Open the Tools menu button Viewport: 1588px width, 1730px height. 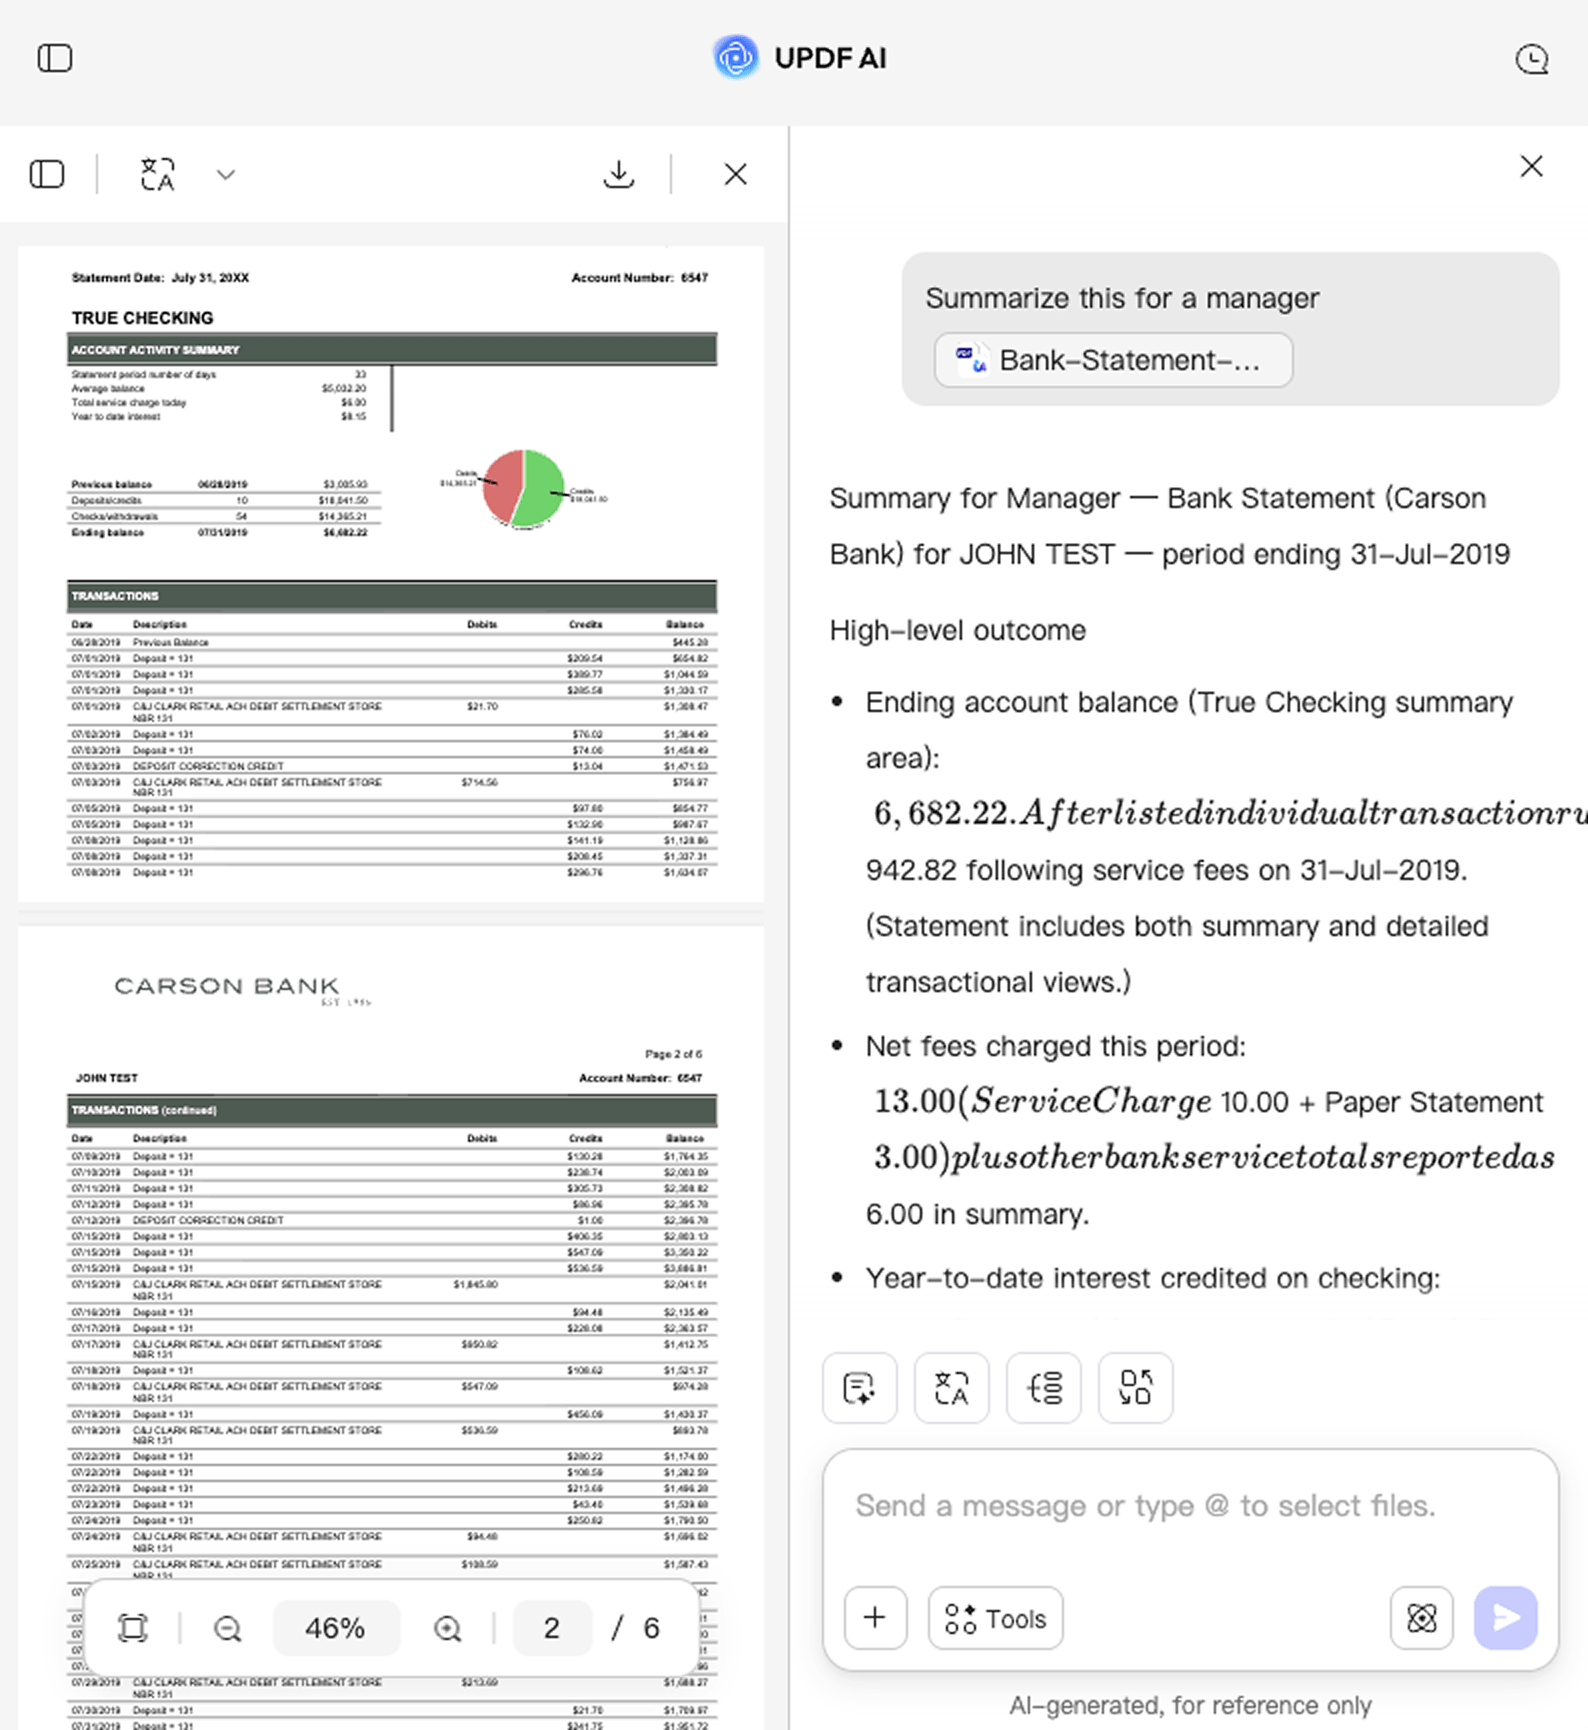(x=996, y=1617)
